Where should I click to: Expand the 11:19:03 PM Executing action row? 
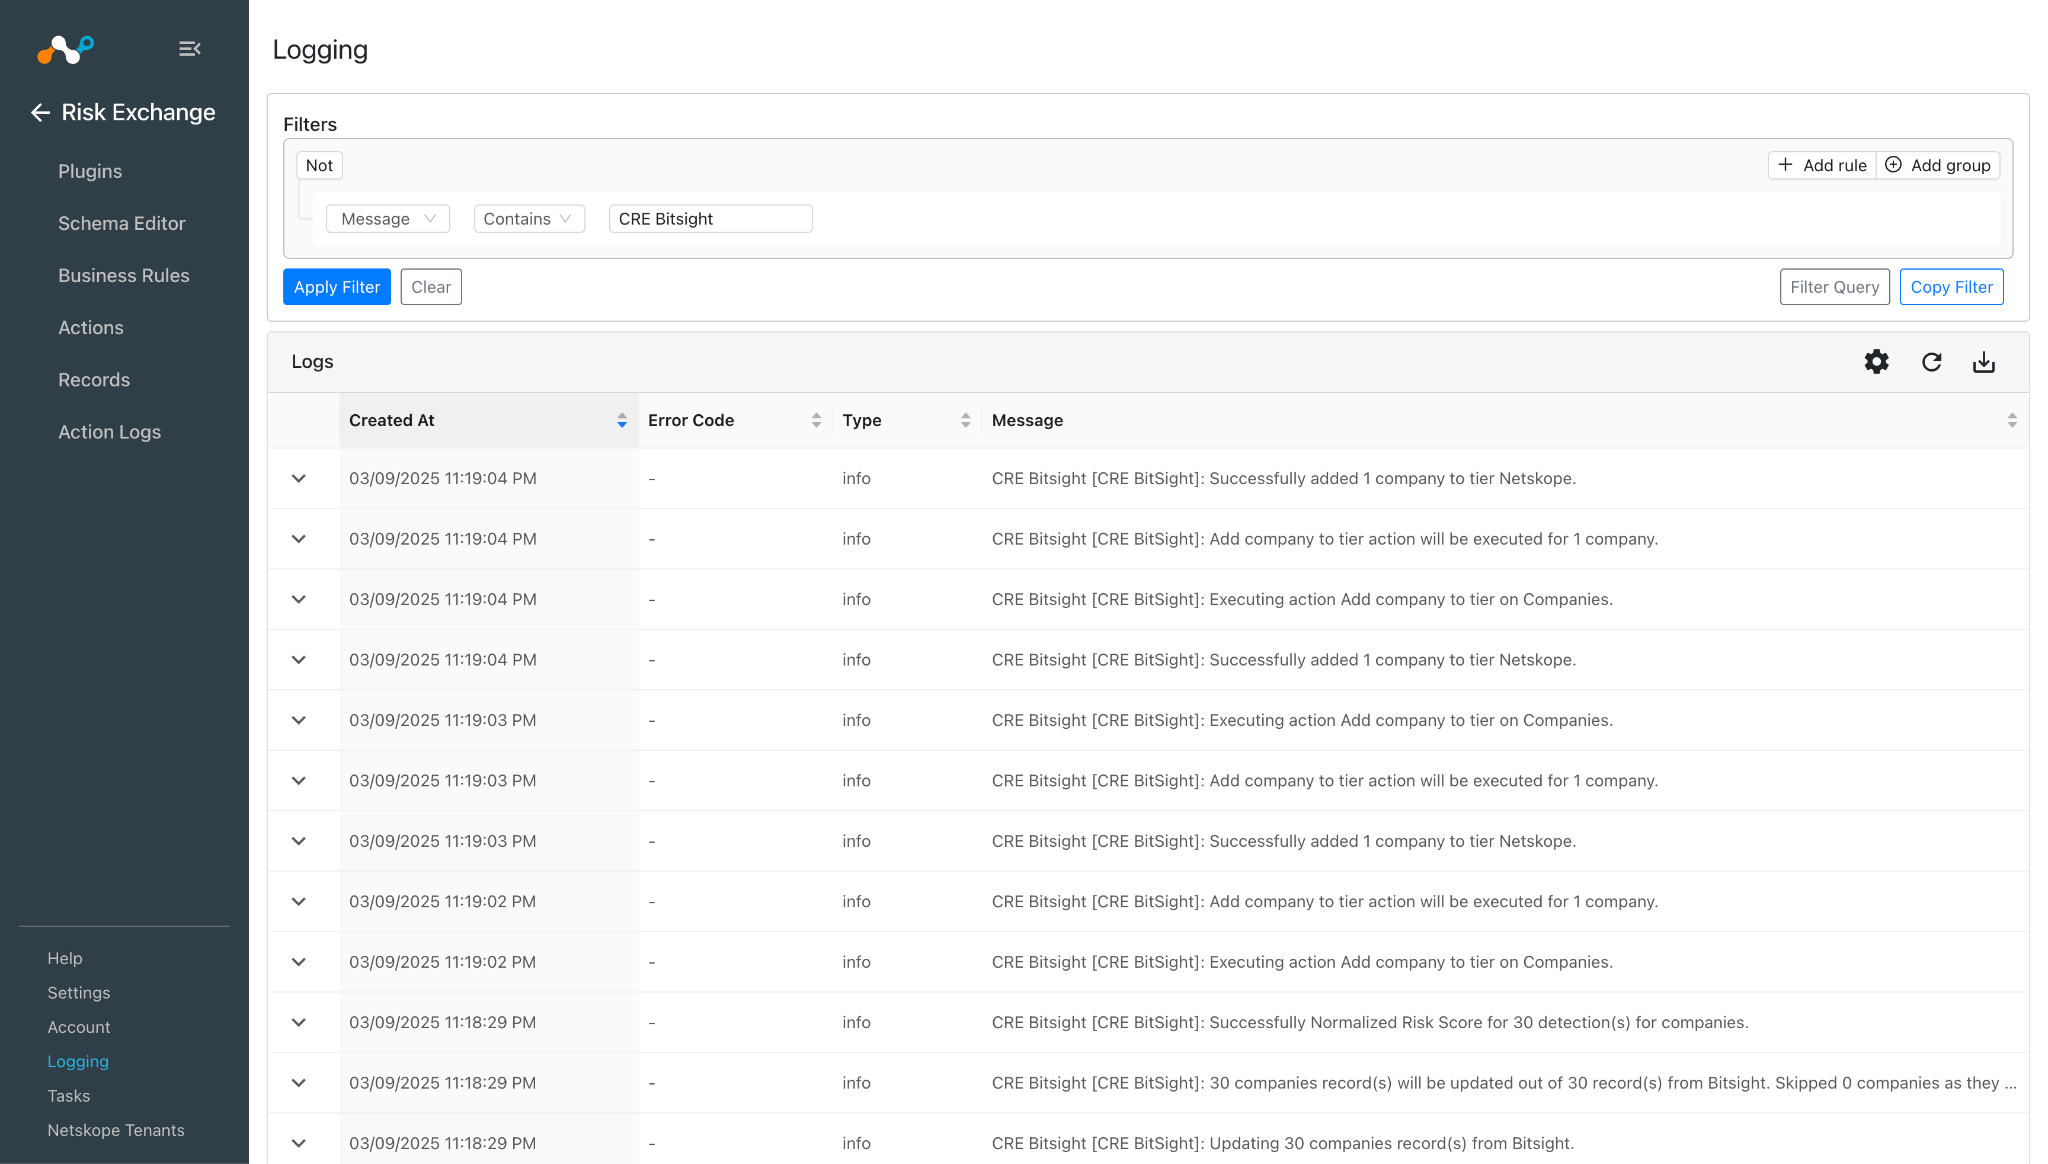pyautogui.click(x=298, y=721)
